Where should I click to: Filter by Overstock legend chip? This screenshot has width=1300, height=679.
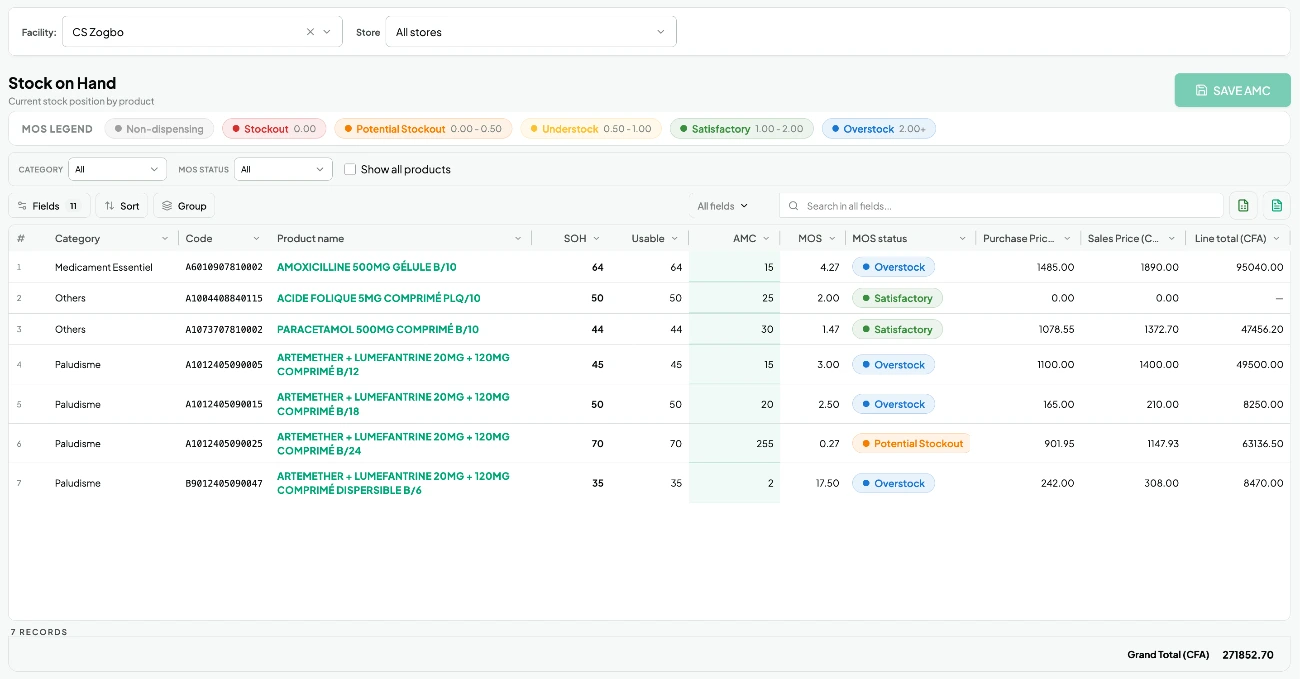[x=879, y=129]
